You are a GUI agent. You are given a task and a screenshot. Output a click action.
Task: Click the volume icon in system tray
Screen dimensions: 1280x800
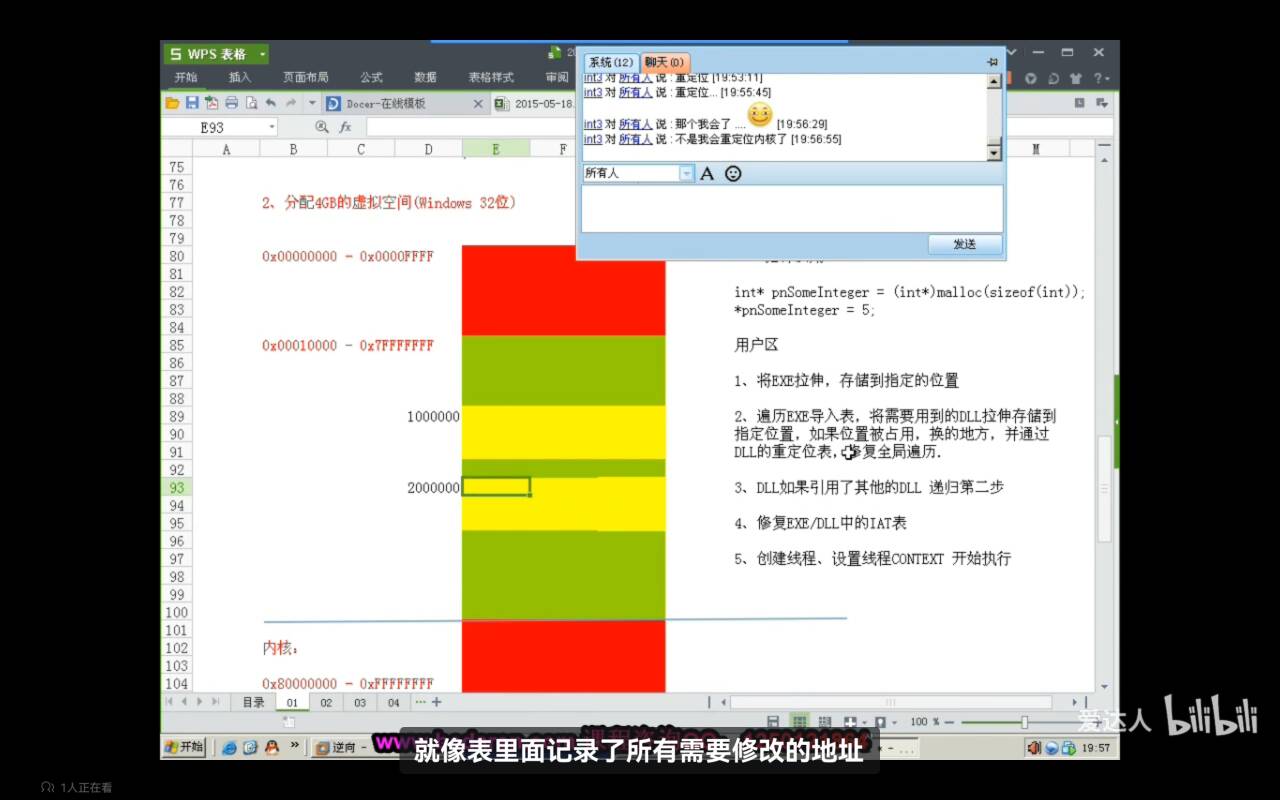click(1035, 748)
